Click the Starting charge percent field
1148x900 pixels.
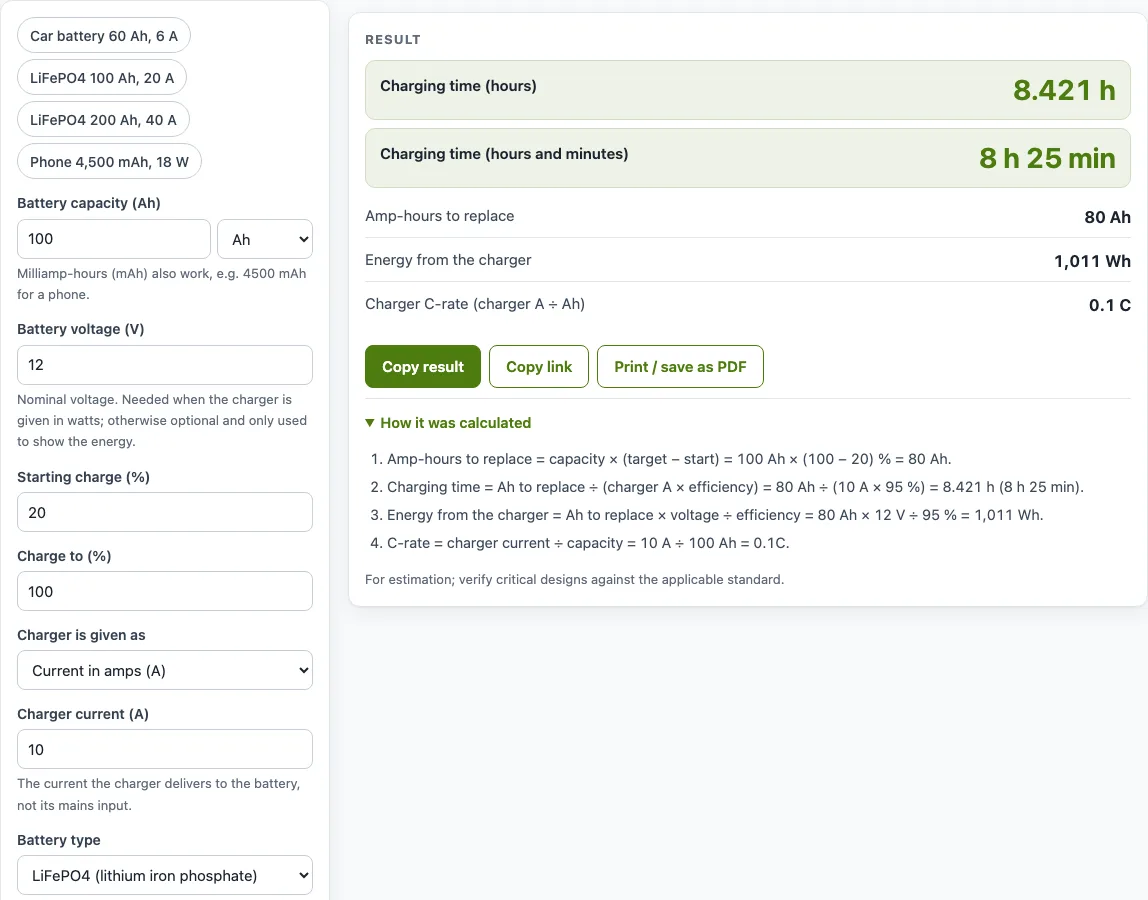click(165, 513)
